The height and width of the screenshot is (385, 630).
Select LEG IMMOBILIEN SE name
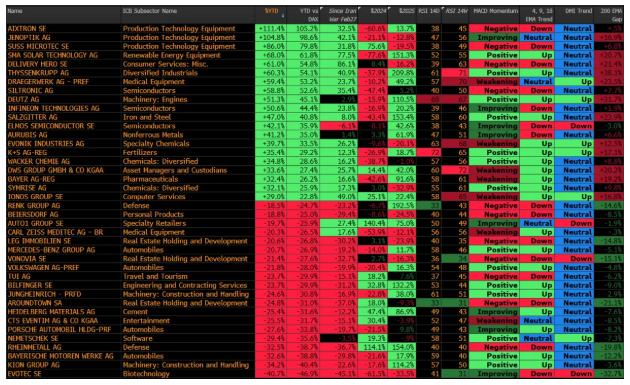39,241
